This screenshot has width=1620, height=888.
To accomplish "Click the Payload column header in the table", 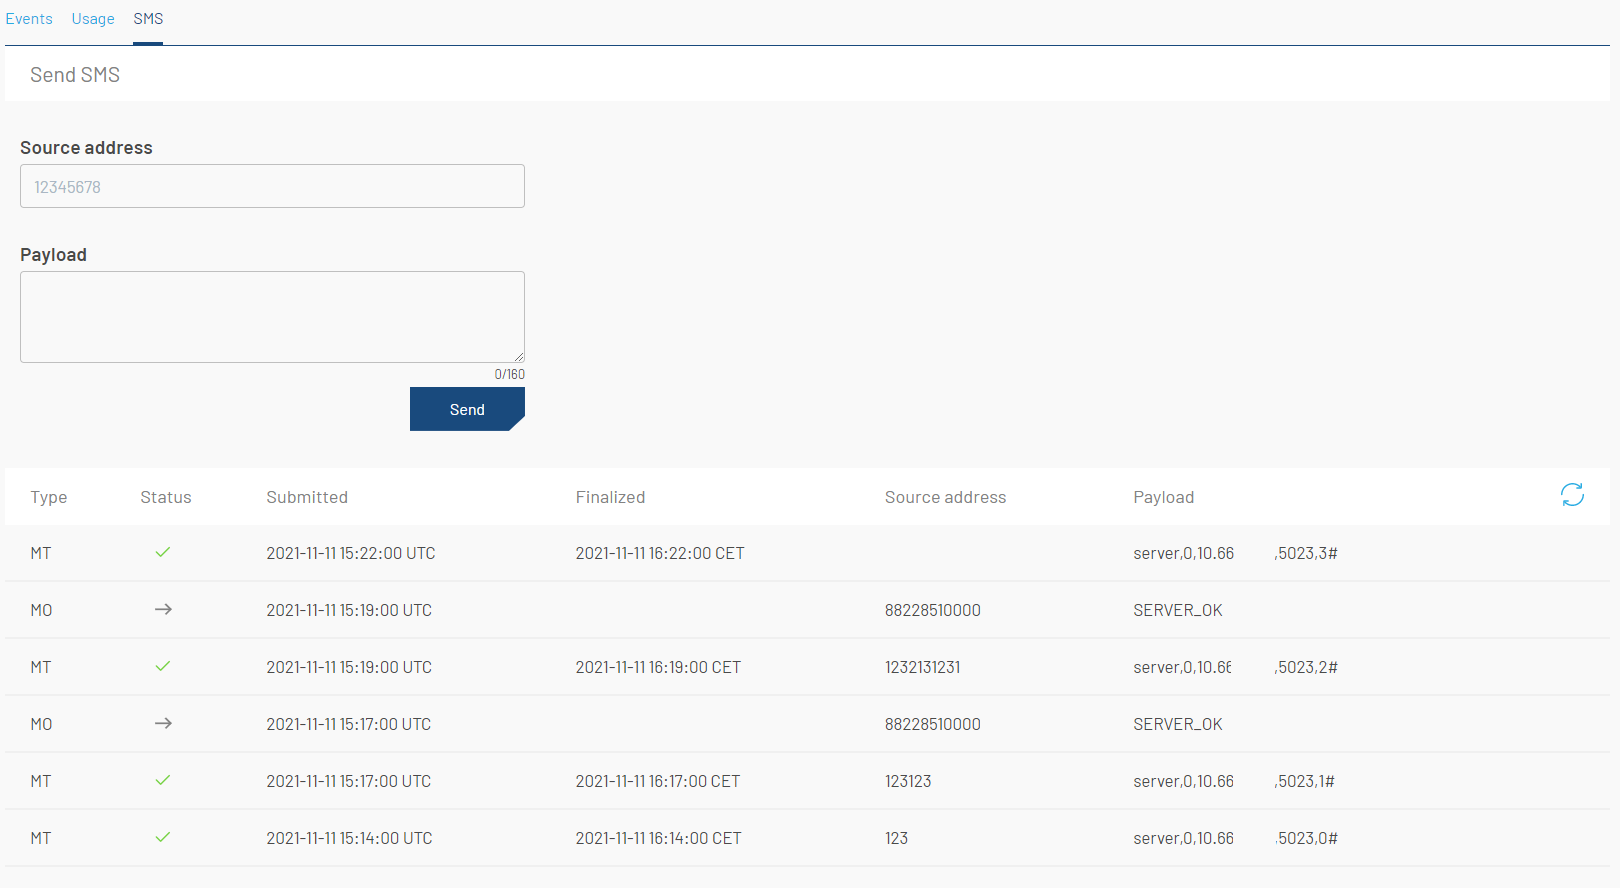I will (1163, 497).
